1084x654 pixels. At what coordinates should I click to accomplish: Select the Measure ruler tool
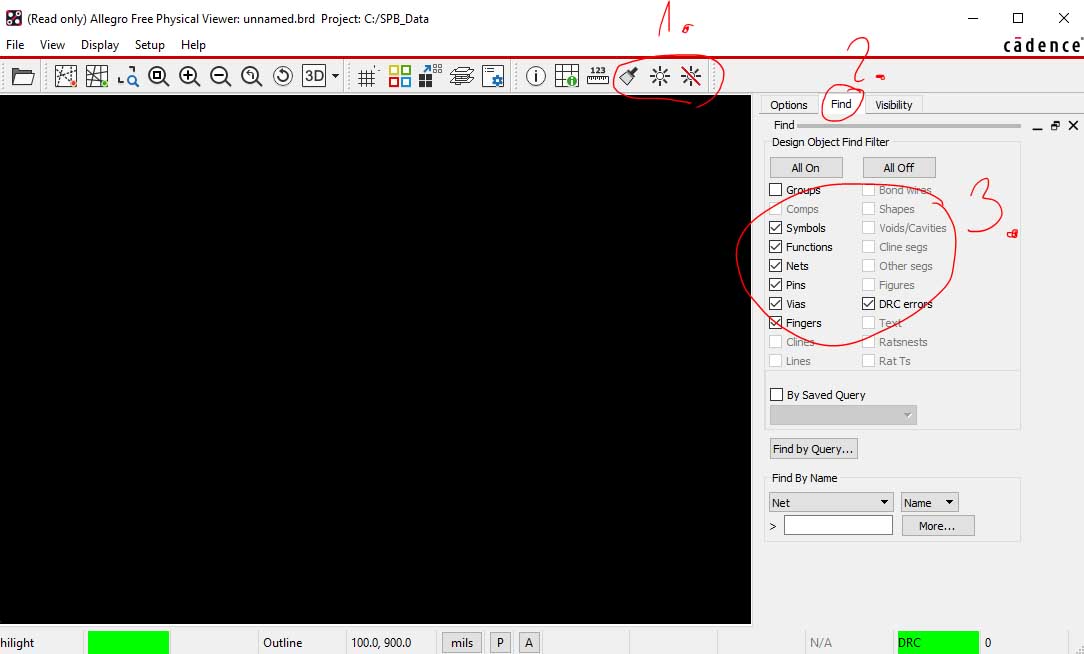(598, 76)
